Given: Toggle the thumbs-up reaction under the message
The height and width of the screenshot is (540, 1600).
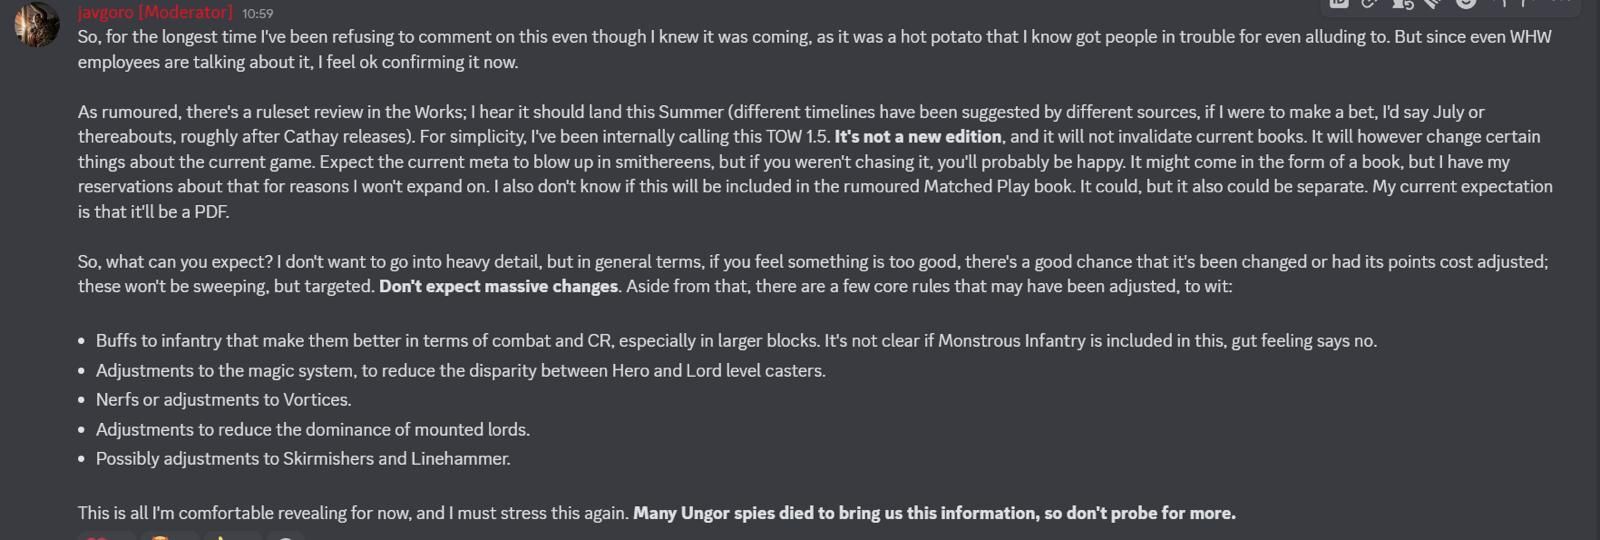Looking at the screenshot, I should tap(232, 536).
